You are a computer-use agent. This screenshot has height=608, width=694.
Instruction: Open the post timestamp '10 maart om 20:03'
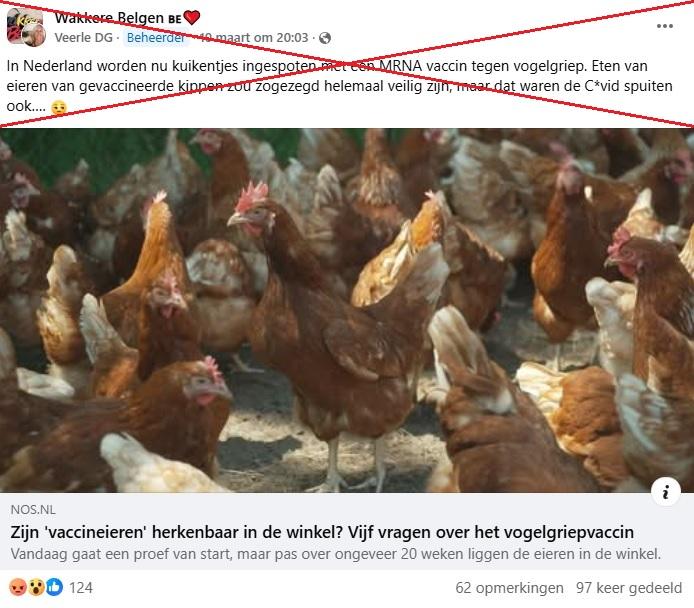(x=253, y=38)
